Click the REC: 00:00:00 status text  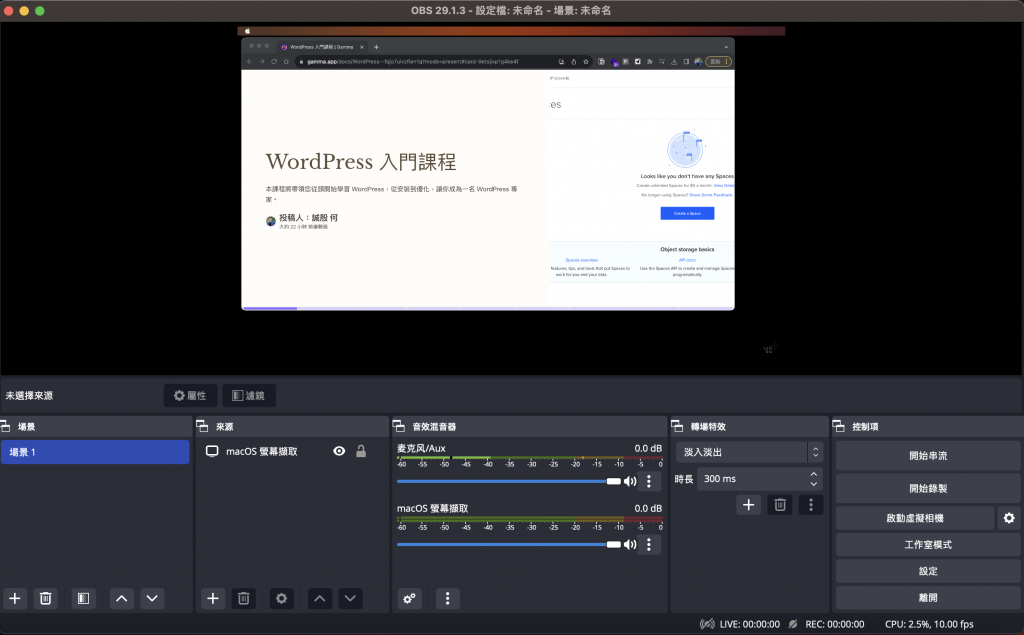tap(835, 624)
